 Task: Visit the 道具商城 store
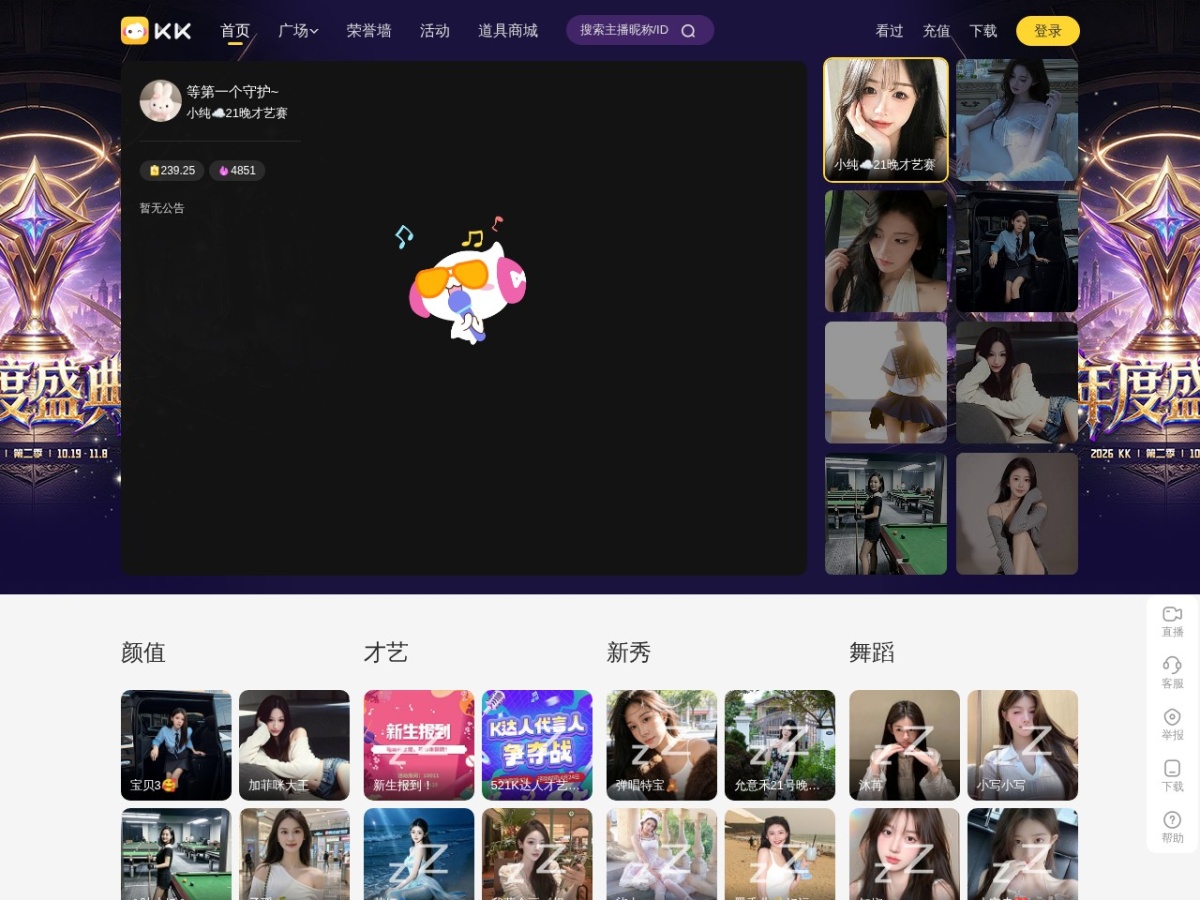click(x=508, y=30)
